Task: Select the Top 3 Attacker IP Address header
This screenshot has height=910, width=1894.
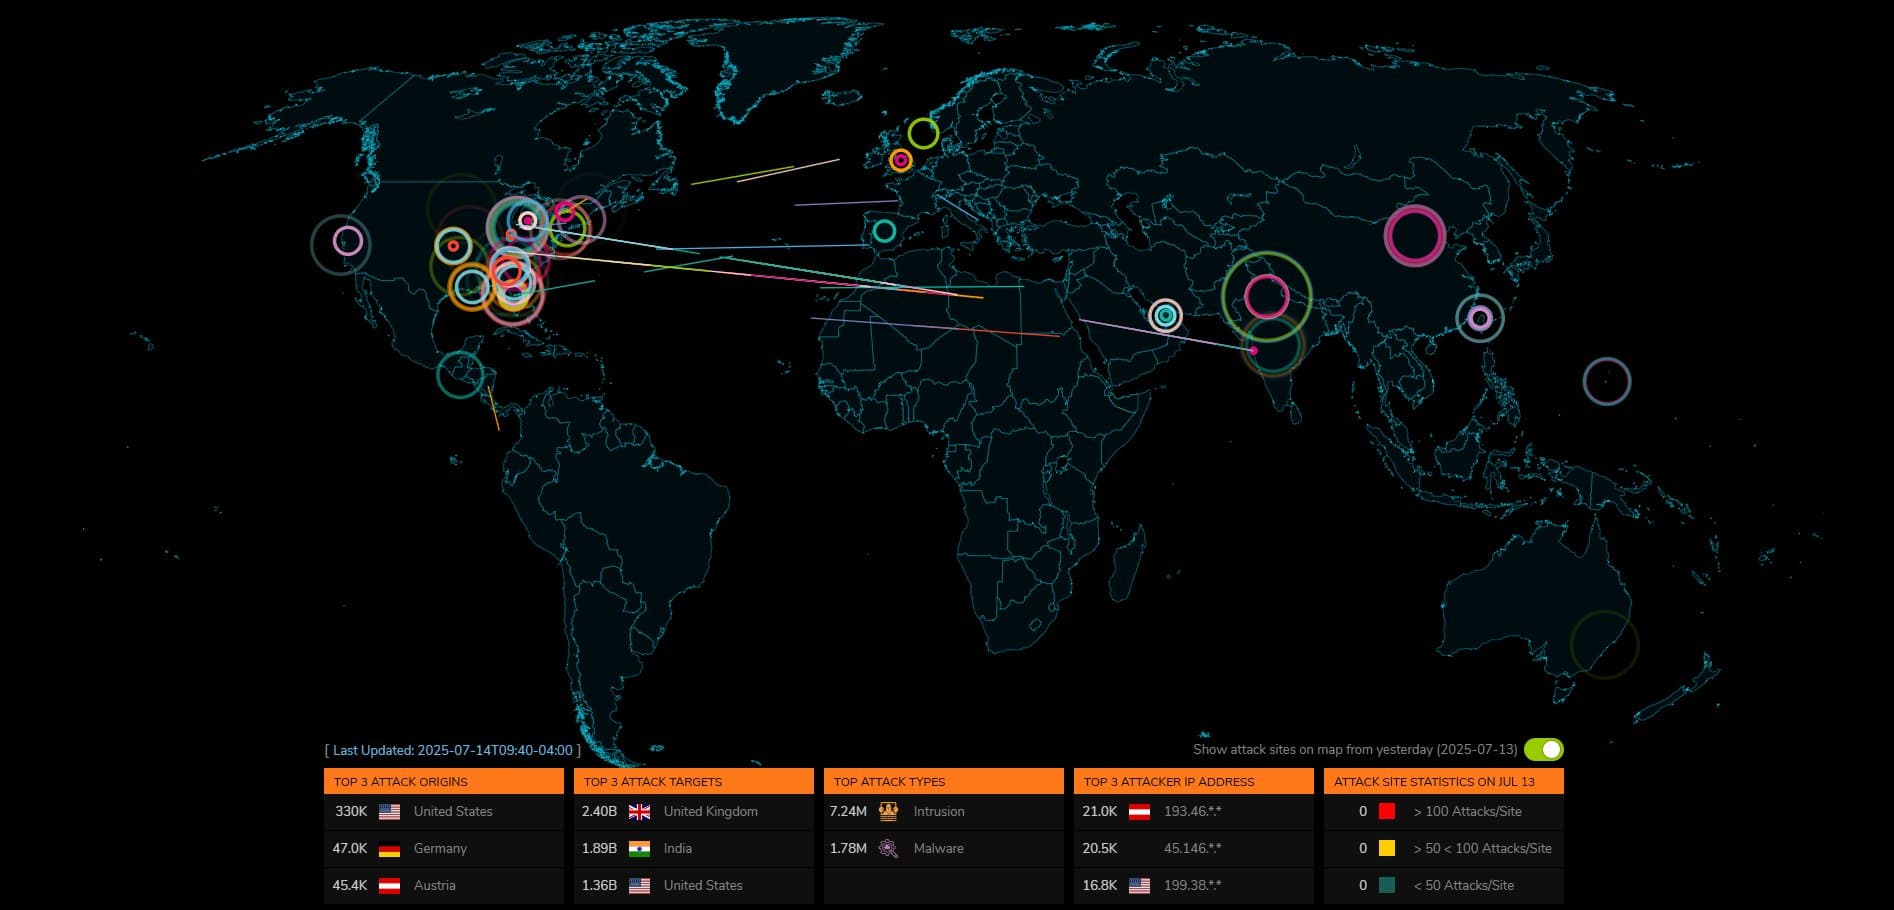Action: [1194, 781]
